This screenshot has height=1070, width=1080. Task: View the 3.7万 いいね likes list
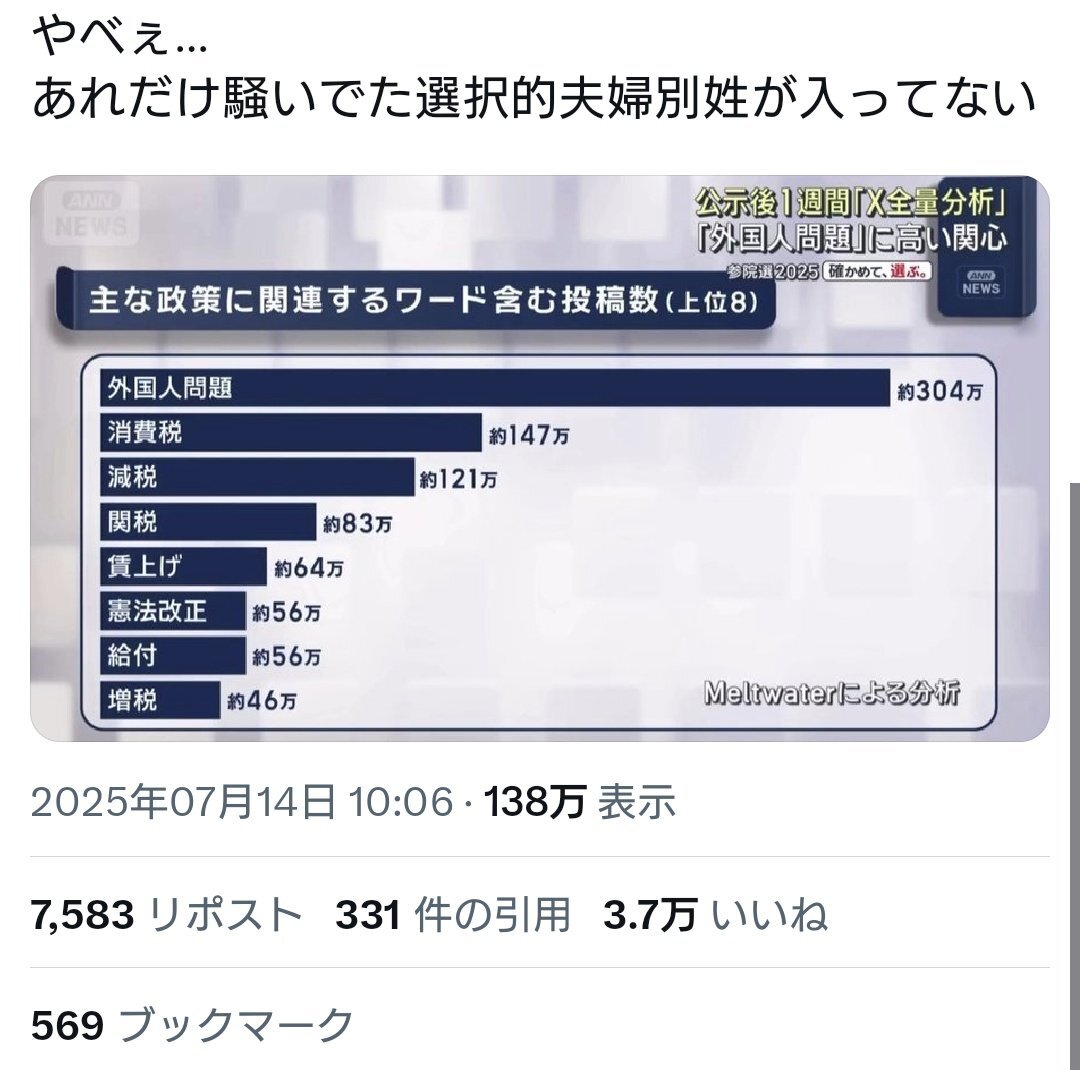[x=715, y=915]
